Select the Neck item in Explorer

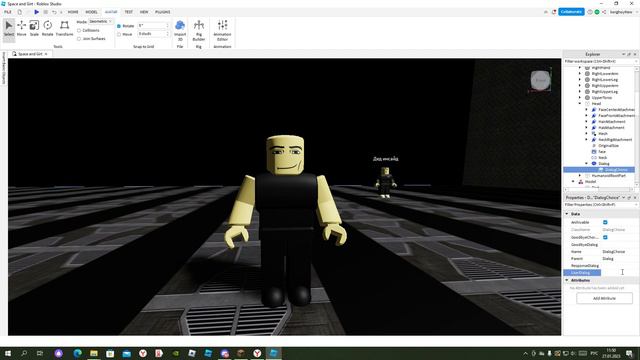(x=602, y=158)
